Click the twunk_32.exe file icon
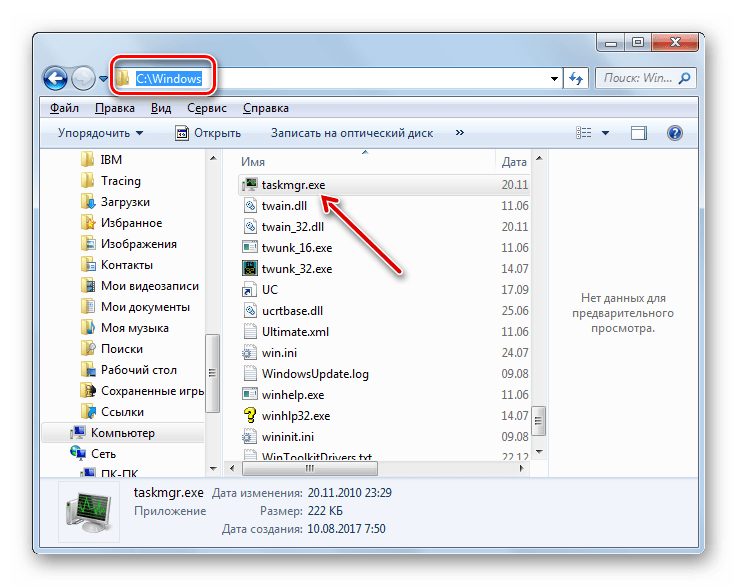This screenshot has width=738, height=587. pyautogui.click(x=249, y=268)
